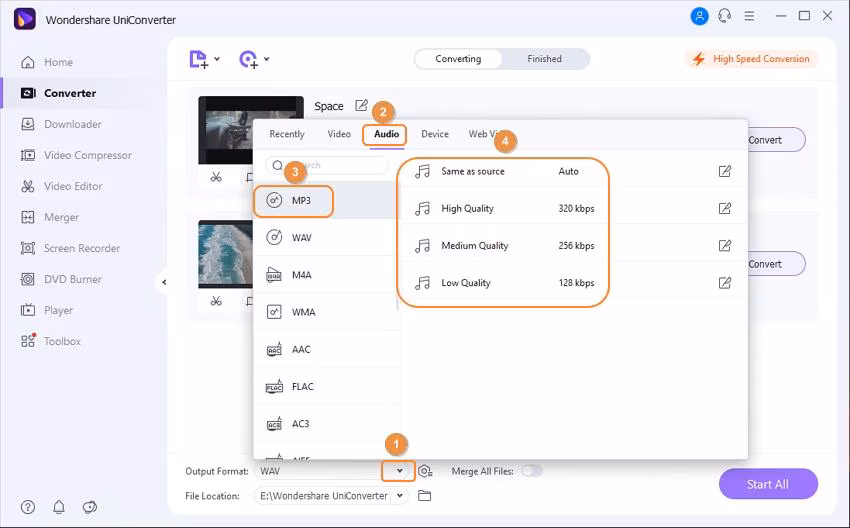Image resolution: width=850 pixels, height=528 pixels.
Task: Switch to the Converting tab
Action: pyautogui.click(x=458, y=59)
